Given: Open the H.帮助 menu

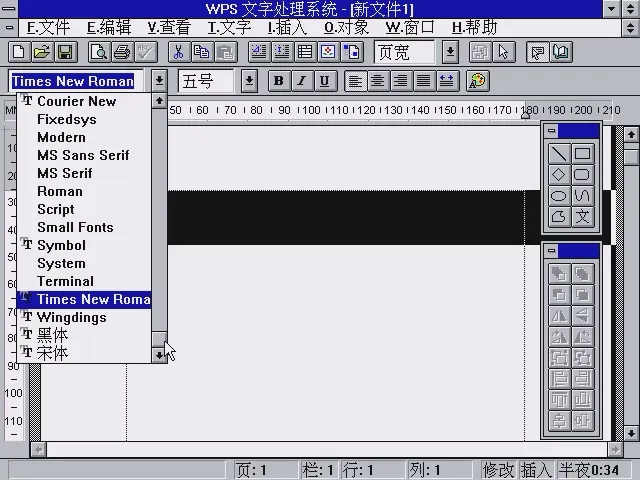Looking at the screenshot, I should pos(474,28).
